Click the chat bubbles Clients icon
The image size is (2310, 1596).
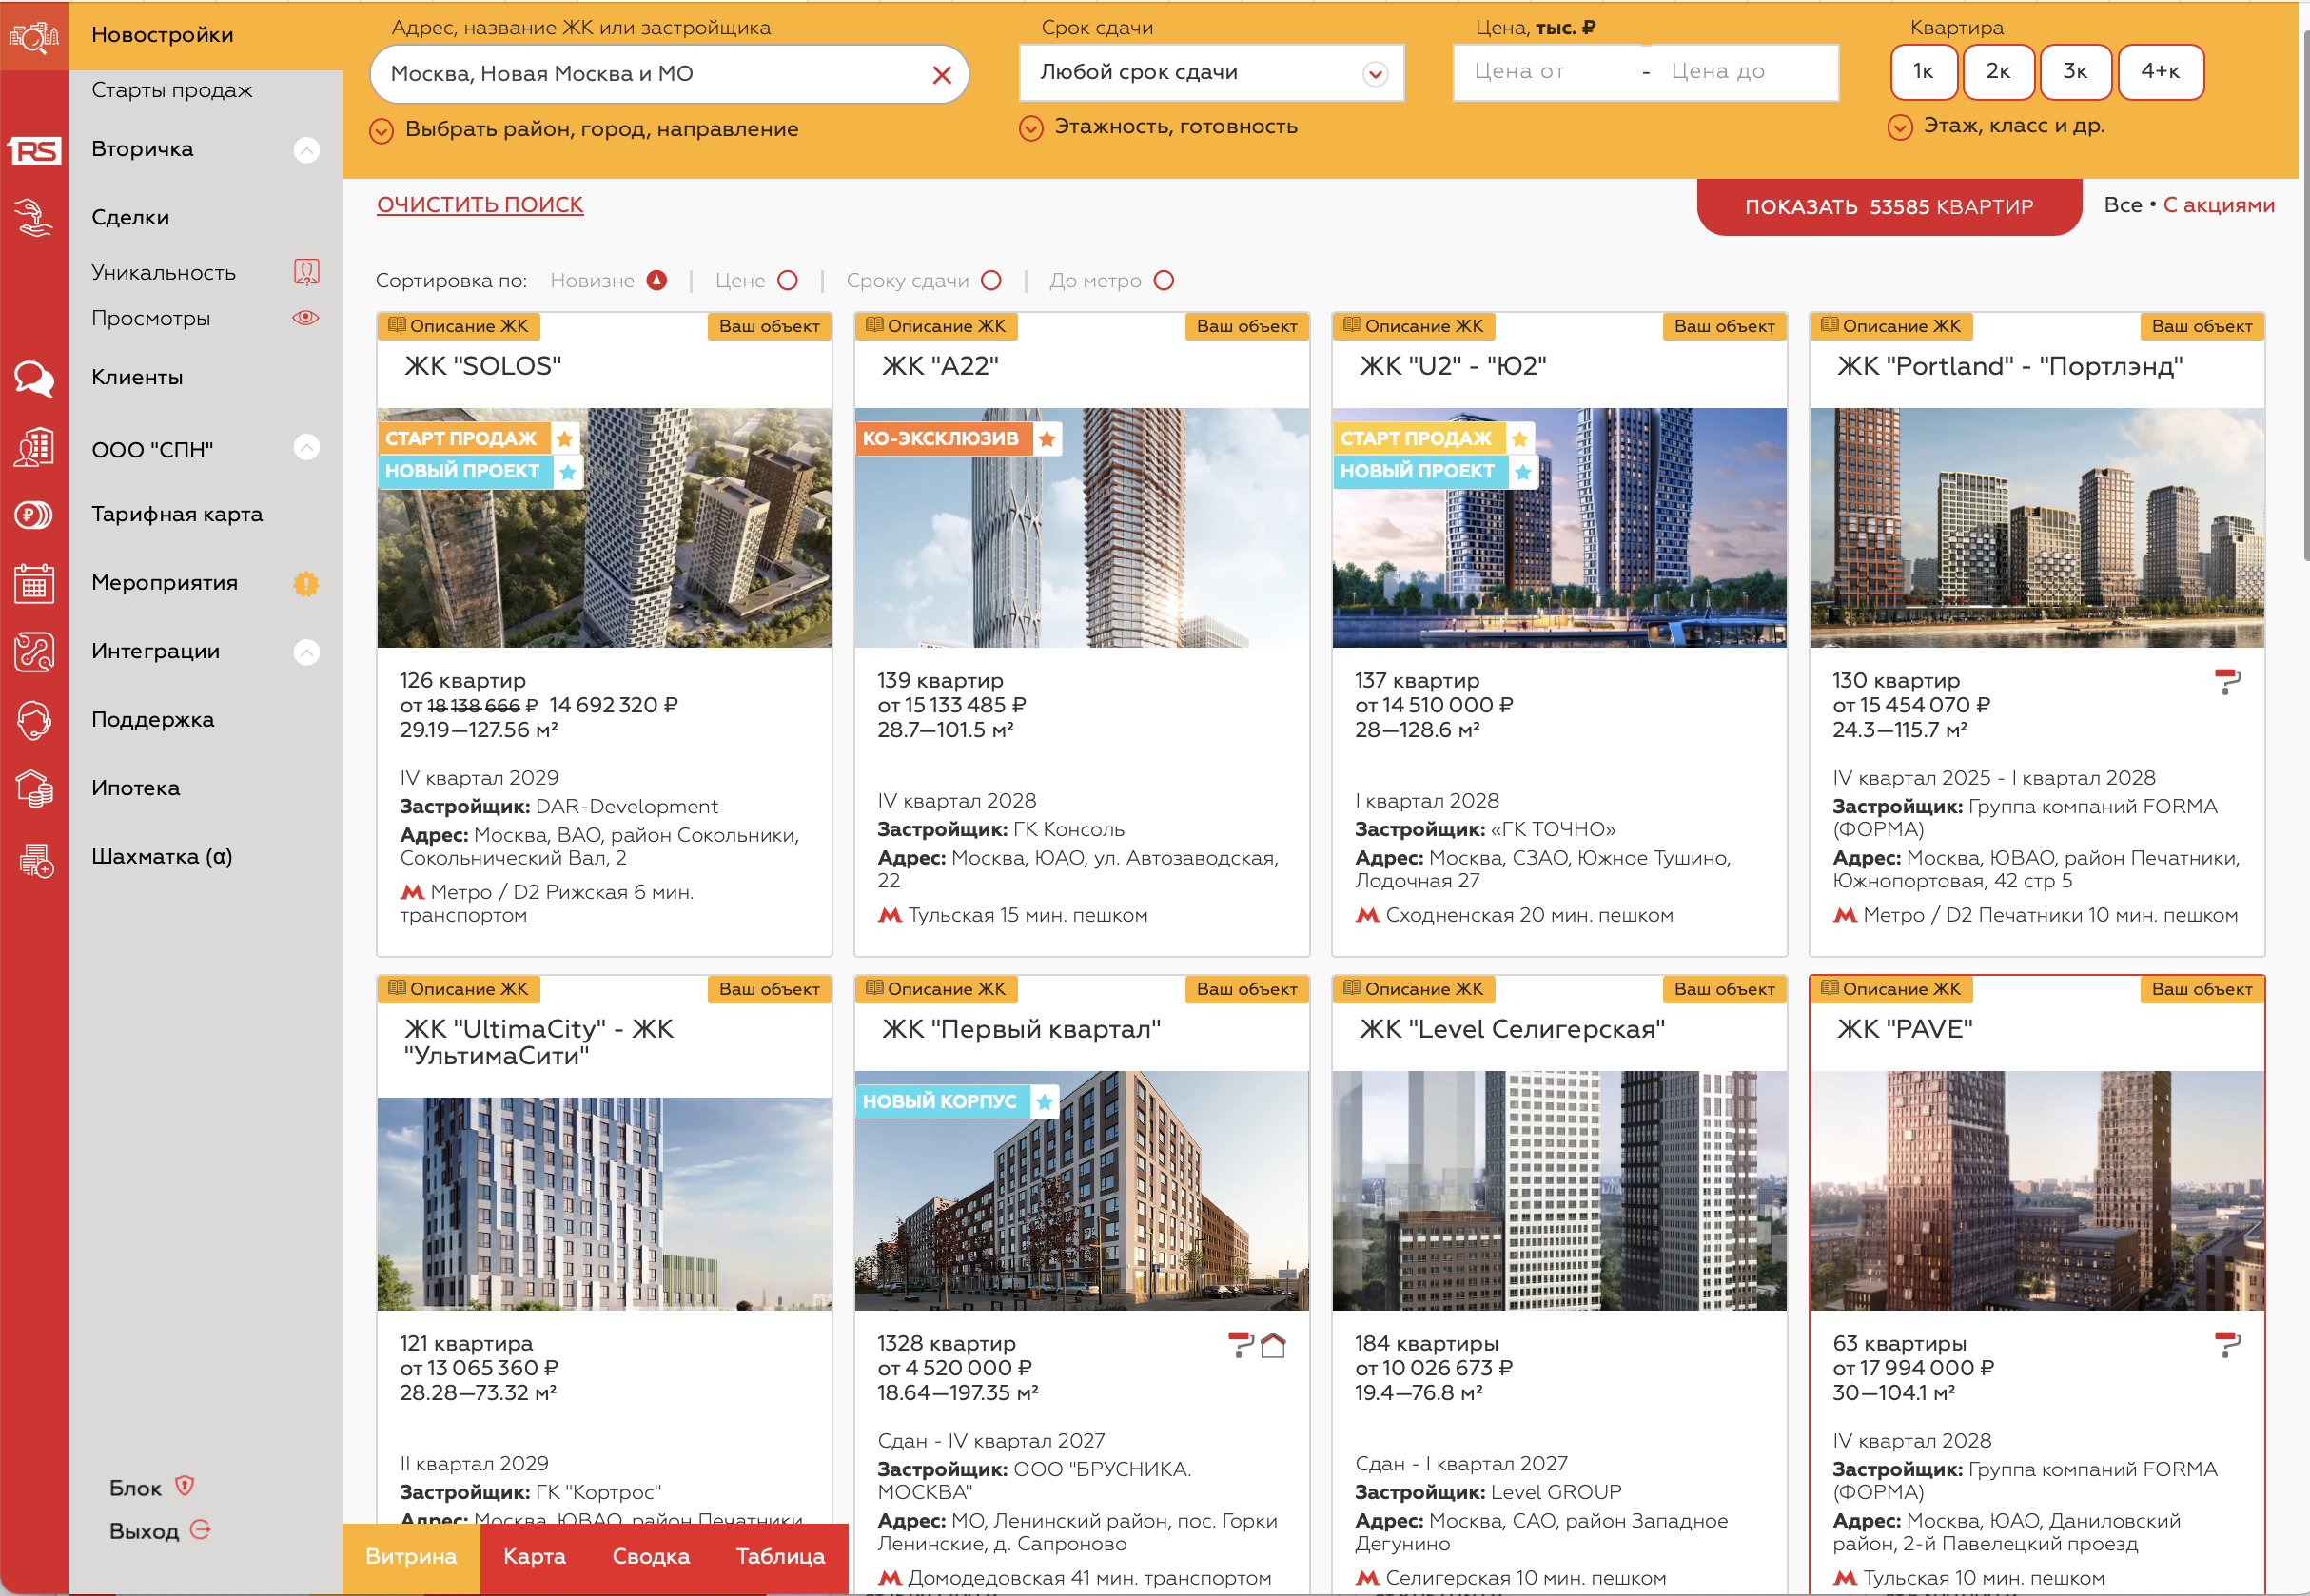[x=34, y=378]
